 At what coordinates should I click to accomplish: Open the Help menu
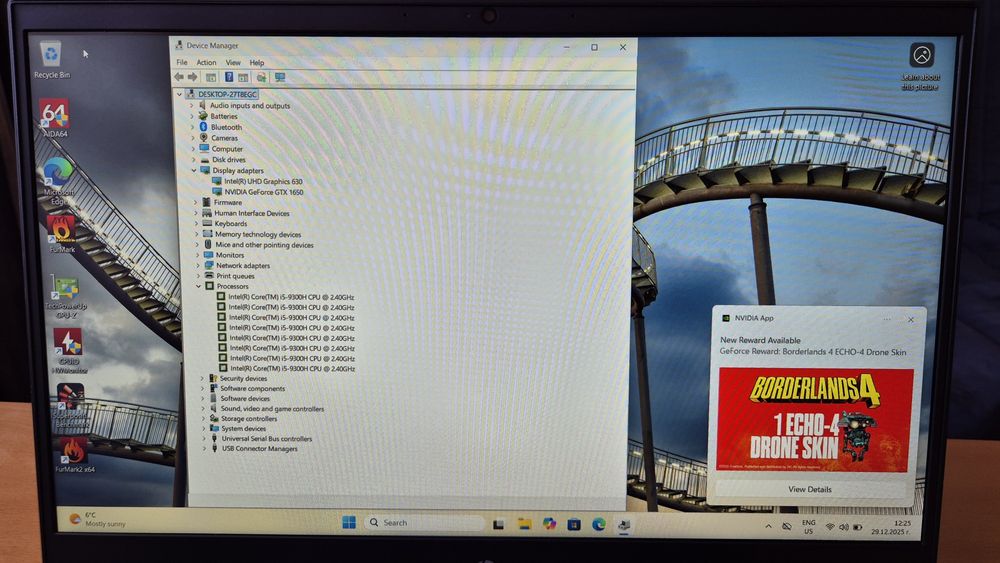(x=256, y=62)
